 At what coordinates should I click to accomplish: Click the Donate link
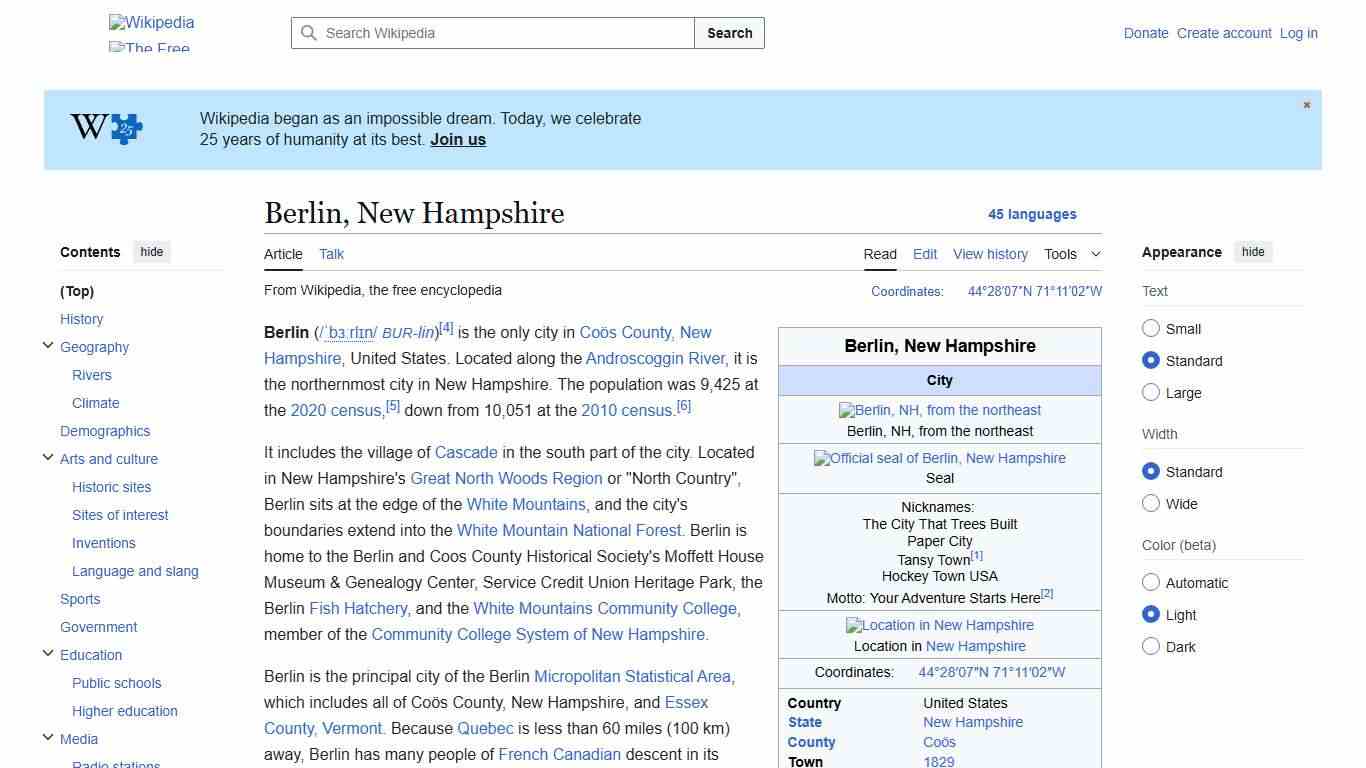[1146, 33]
